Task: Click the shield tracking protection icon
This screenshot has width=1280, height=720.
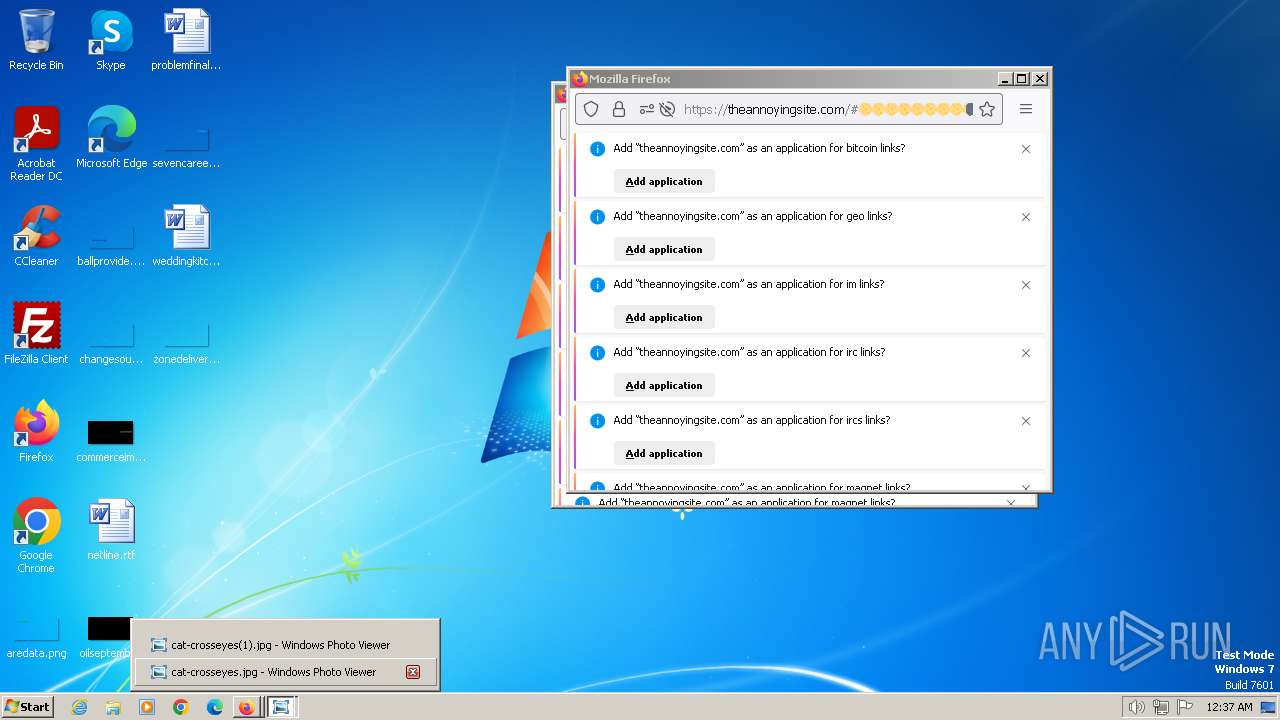Action: [x=591, y=109]
